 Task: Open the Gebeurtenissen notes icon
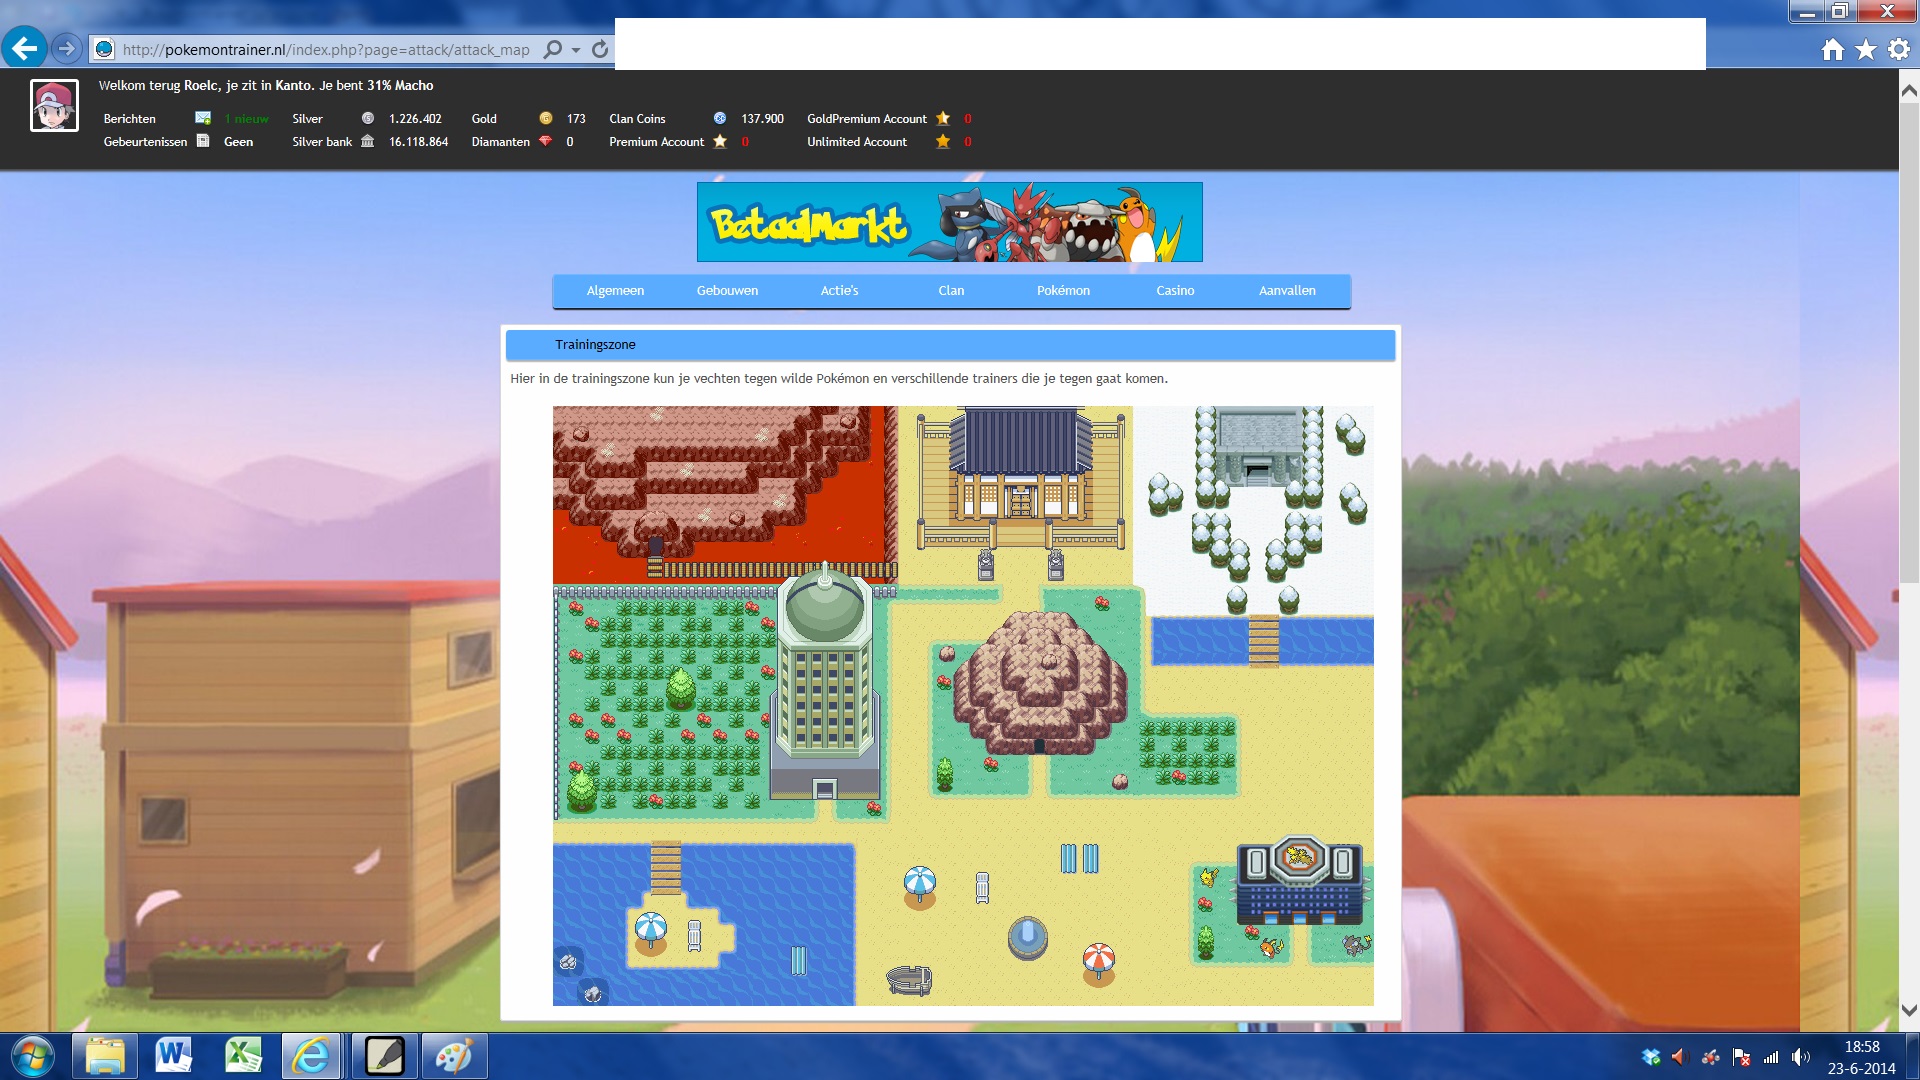point(203,141)
